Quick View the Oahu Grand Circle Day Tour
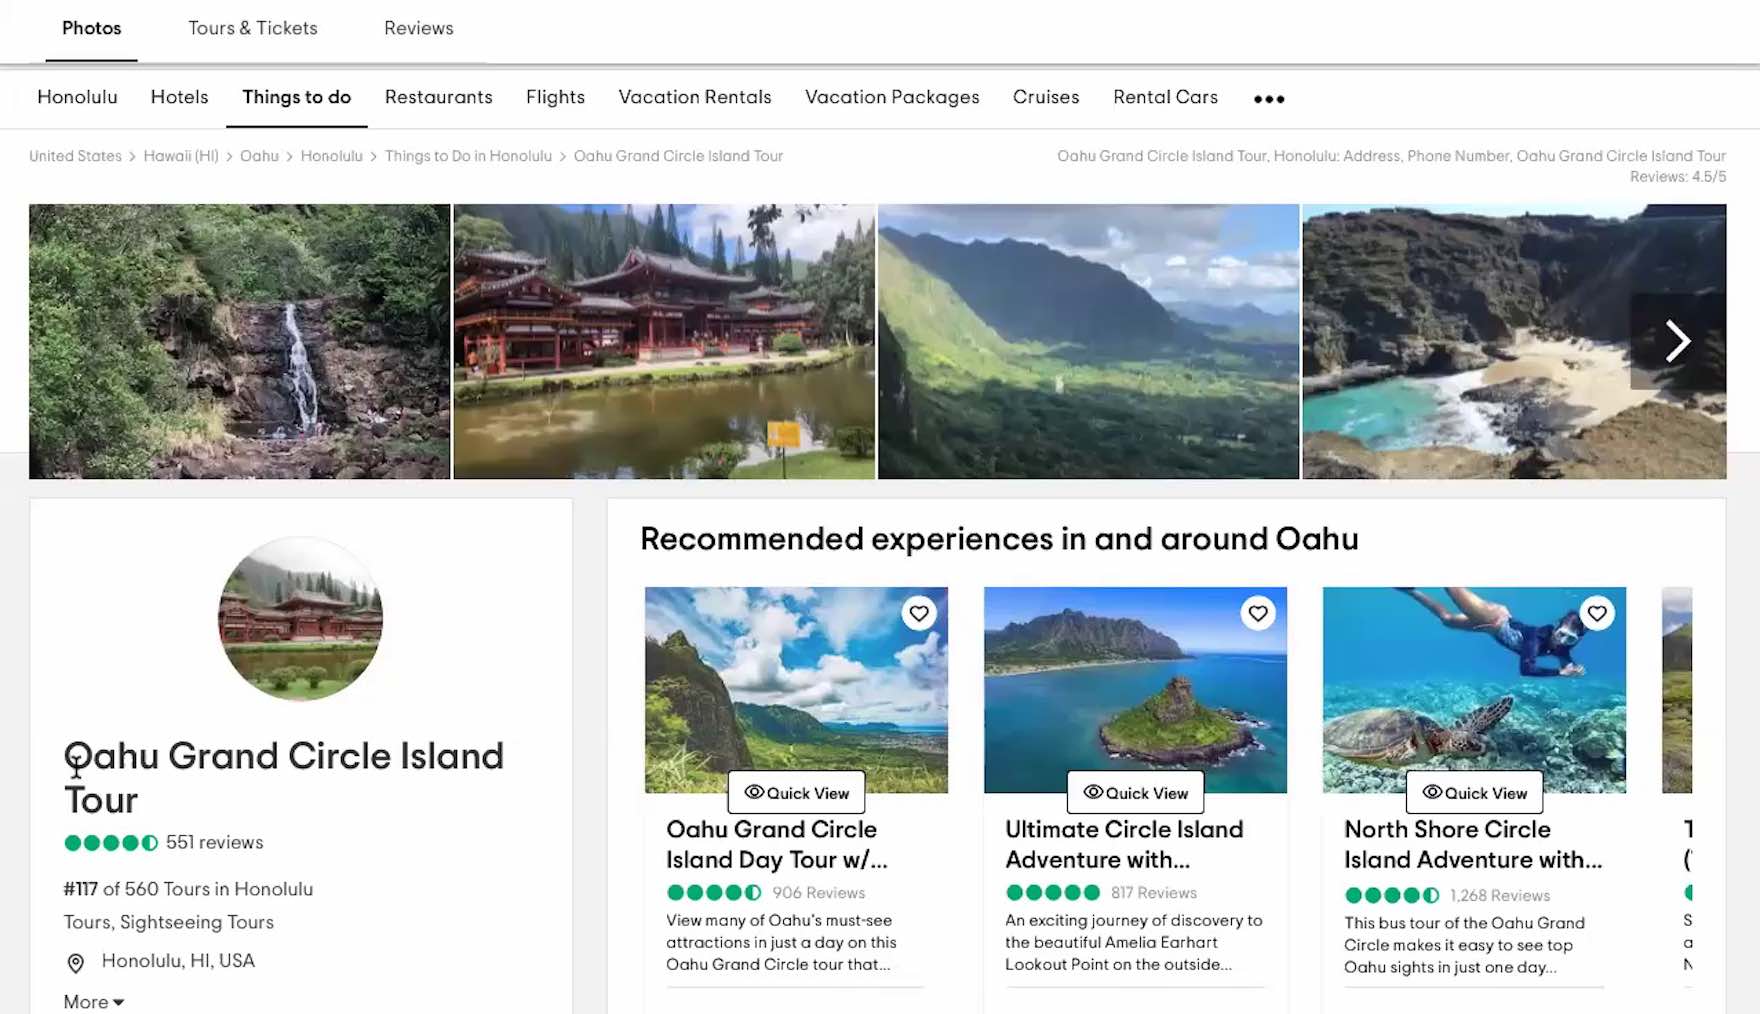Image resolution: width=1760 pixels, height=1014 pixels. pos(797,793)
